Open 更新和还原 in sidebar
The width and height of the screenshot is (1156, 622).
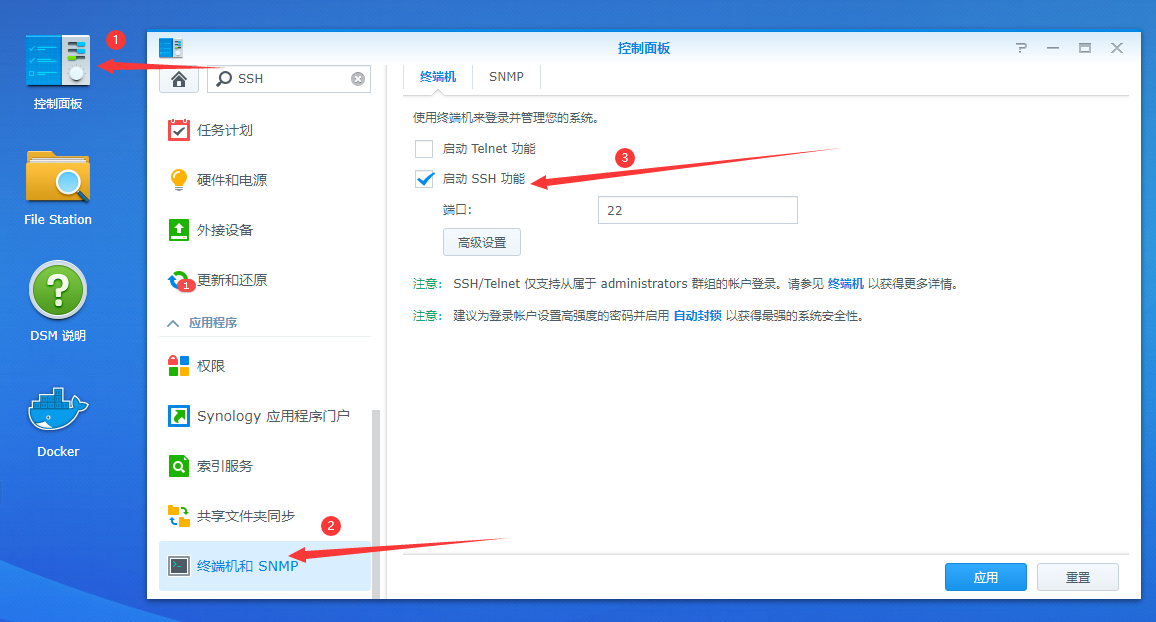231,280
